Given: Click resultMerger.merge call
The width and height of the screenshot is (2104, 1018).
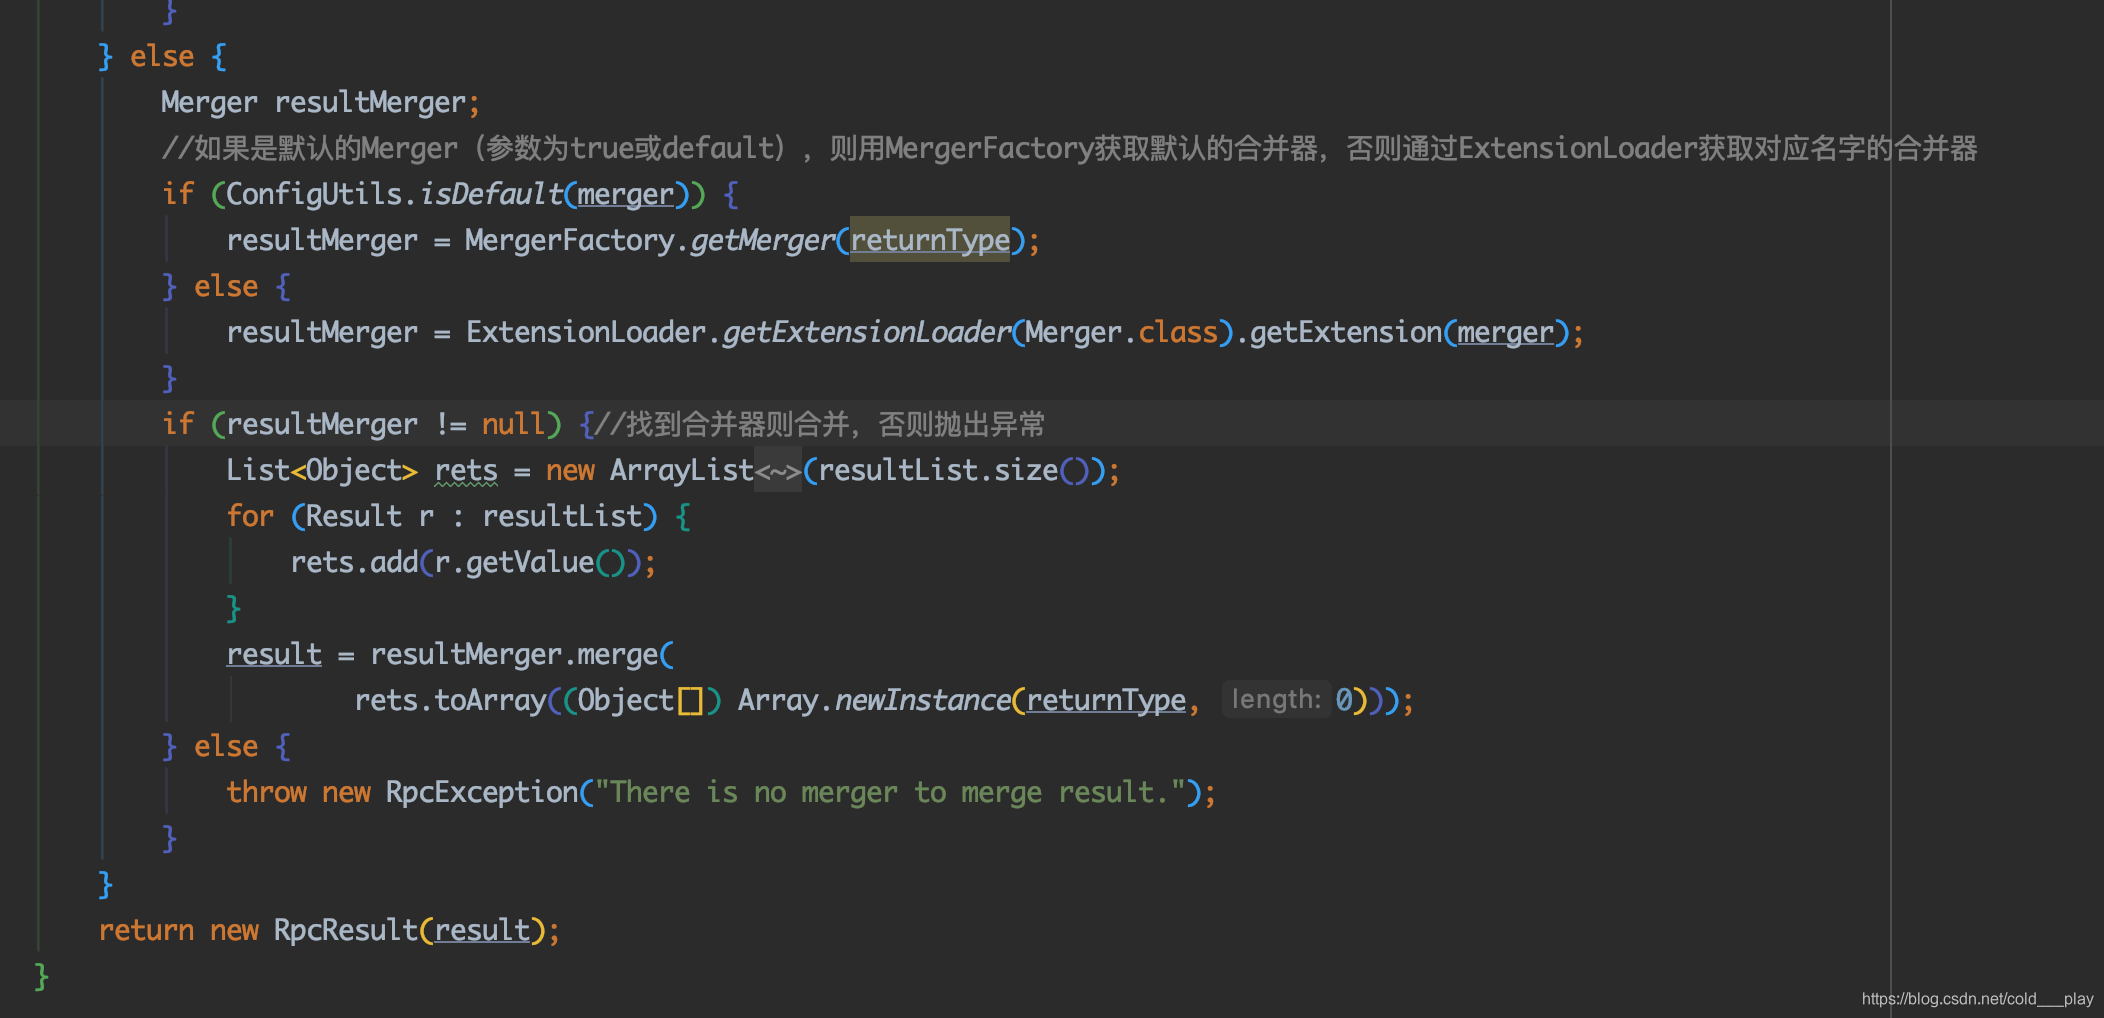Looking at the screenshot, I should click(x=514, y=654).
